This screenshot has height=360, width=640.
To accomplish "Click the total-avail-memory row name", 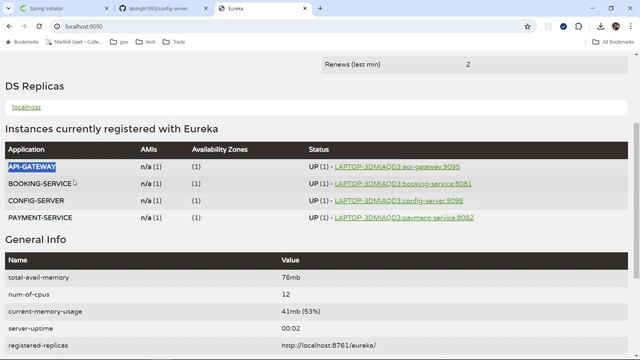I will (x=38, y=278).
